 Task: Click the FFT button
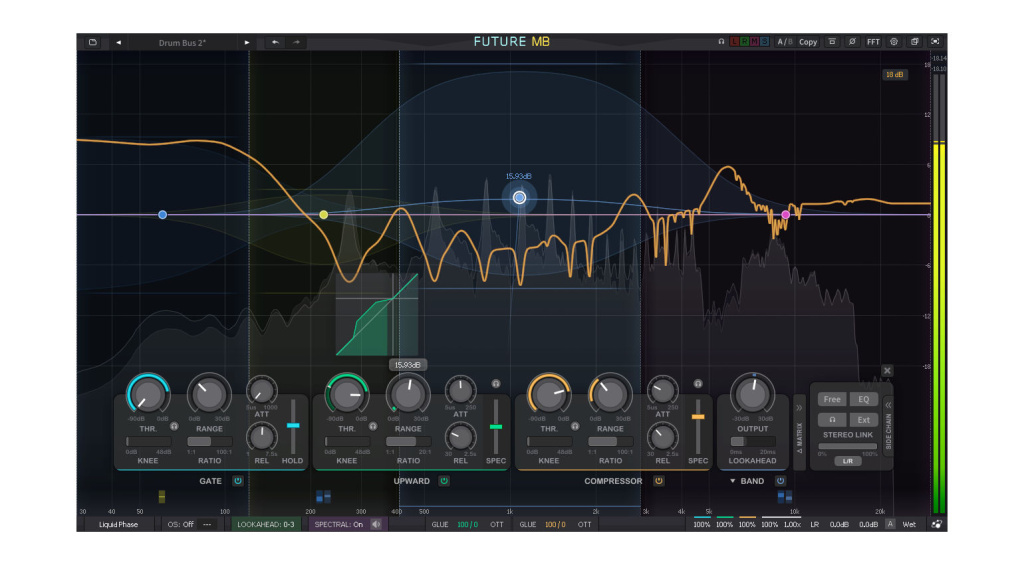[873, 42]
